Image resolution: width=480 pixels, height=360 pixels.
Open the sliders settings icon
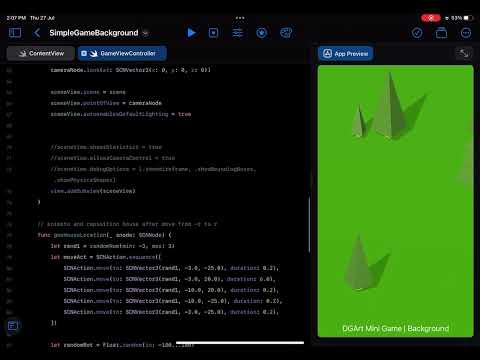[x=237, y=33]
